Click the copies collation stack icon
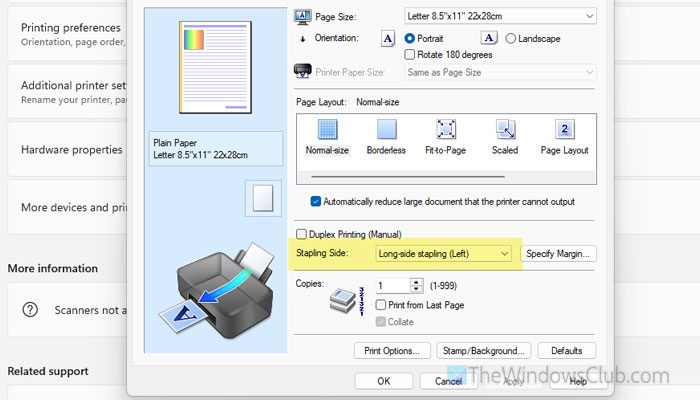 coord(343,300)
